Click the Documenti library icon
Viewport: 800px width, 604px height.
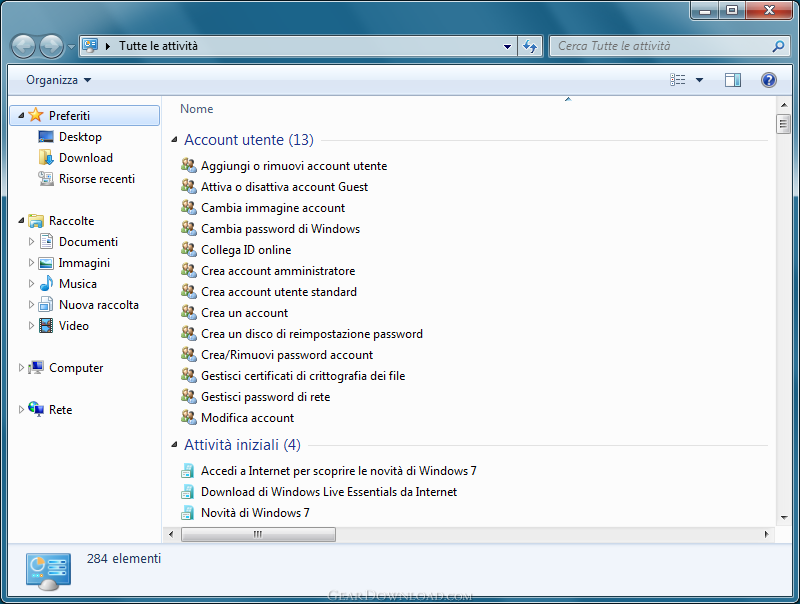[46, 241]
